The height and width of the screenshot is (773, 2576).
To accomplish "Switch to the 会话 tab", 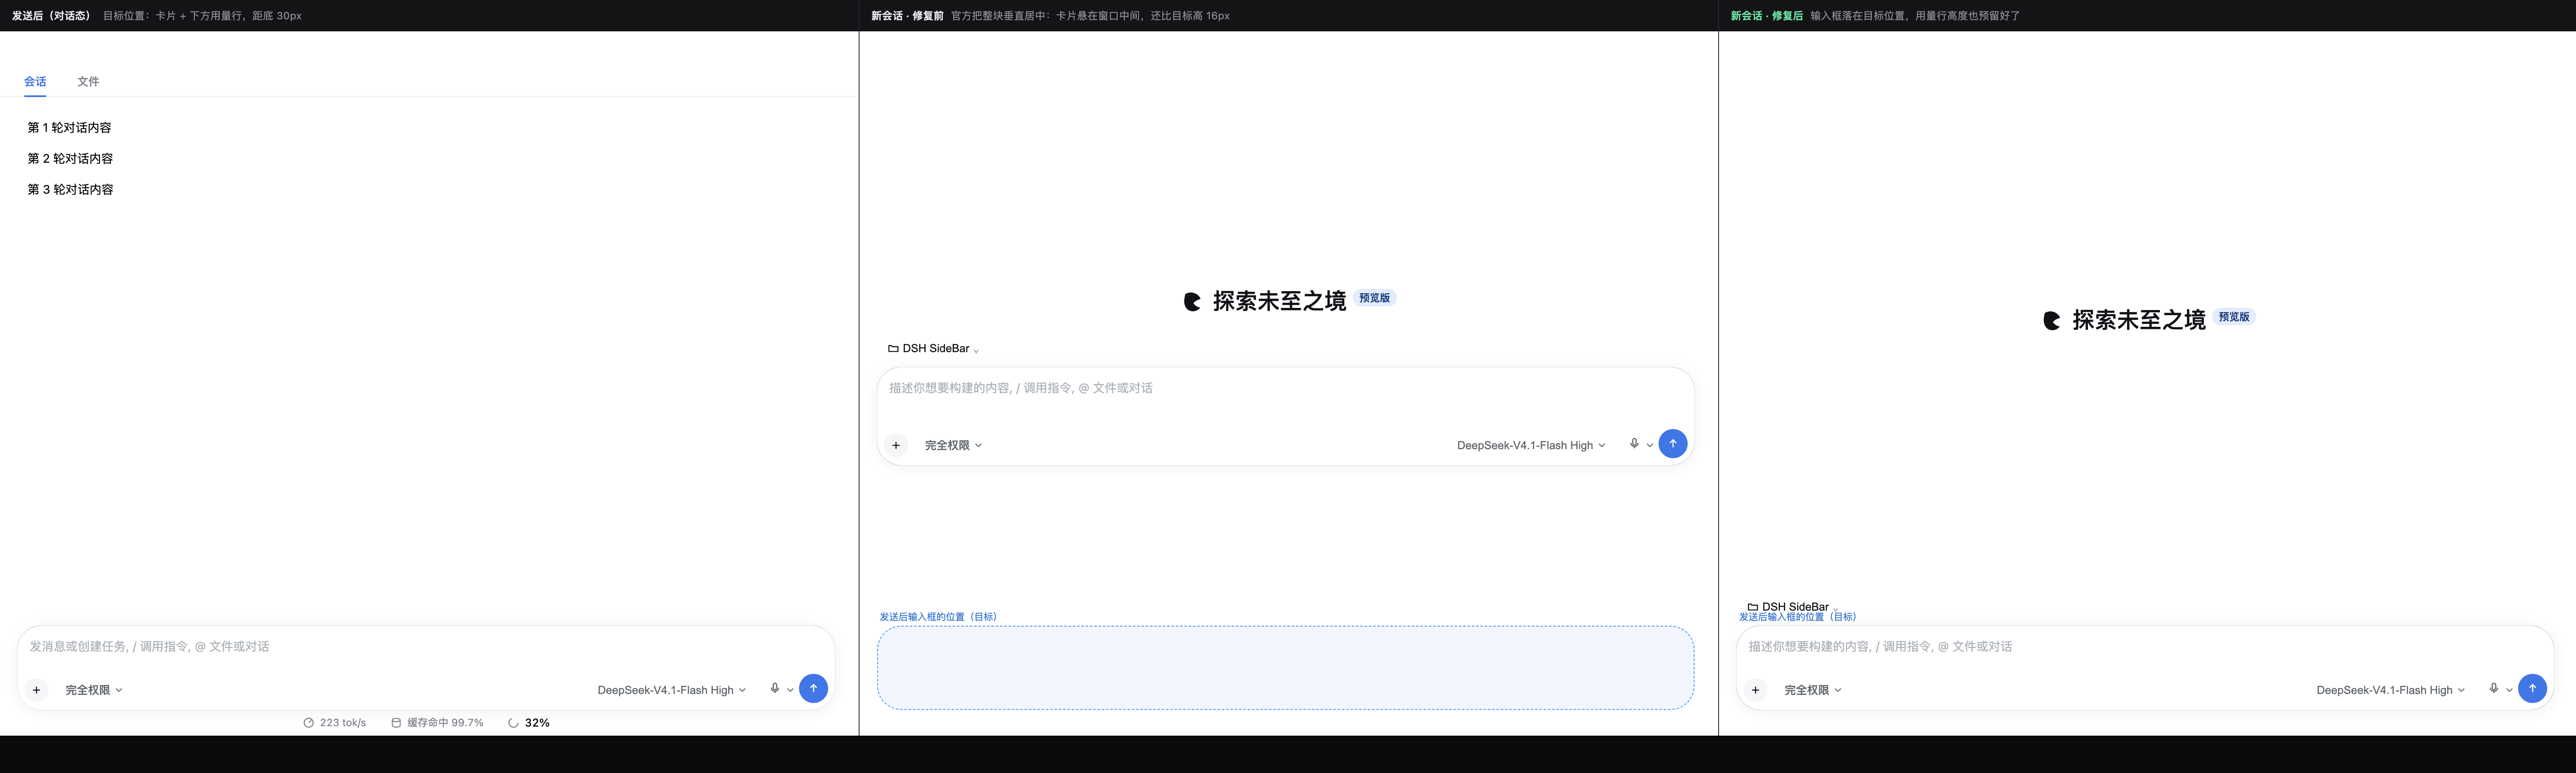I will click(x=35, y=82).
